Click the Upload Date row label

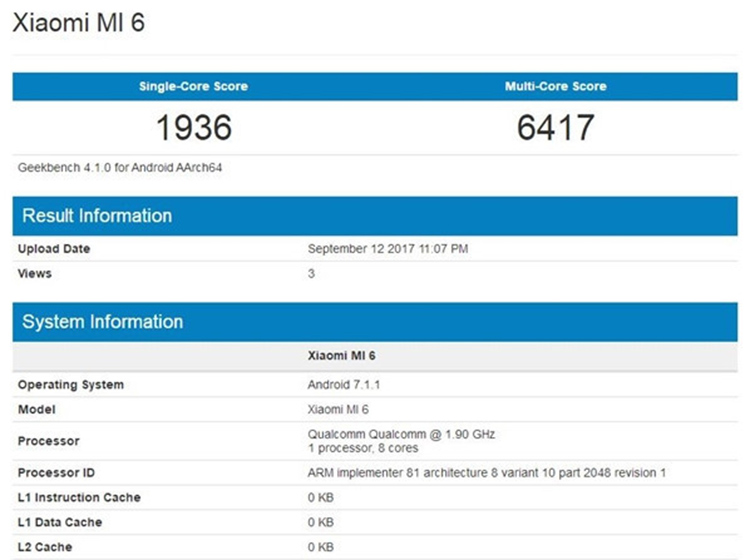[x=54, y=249]
